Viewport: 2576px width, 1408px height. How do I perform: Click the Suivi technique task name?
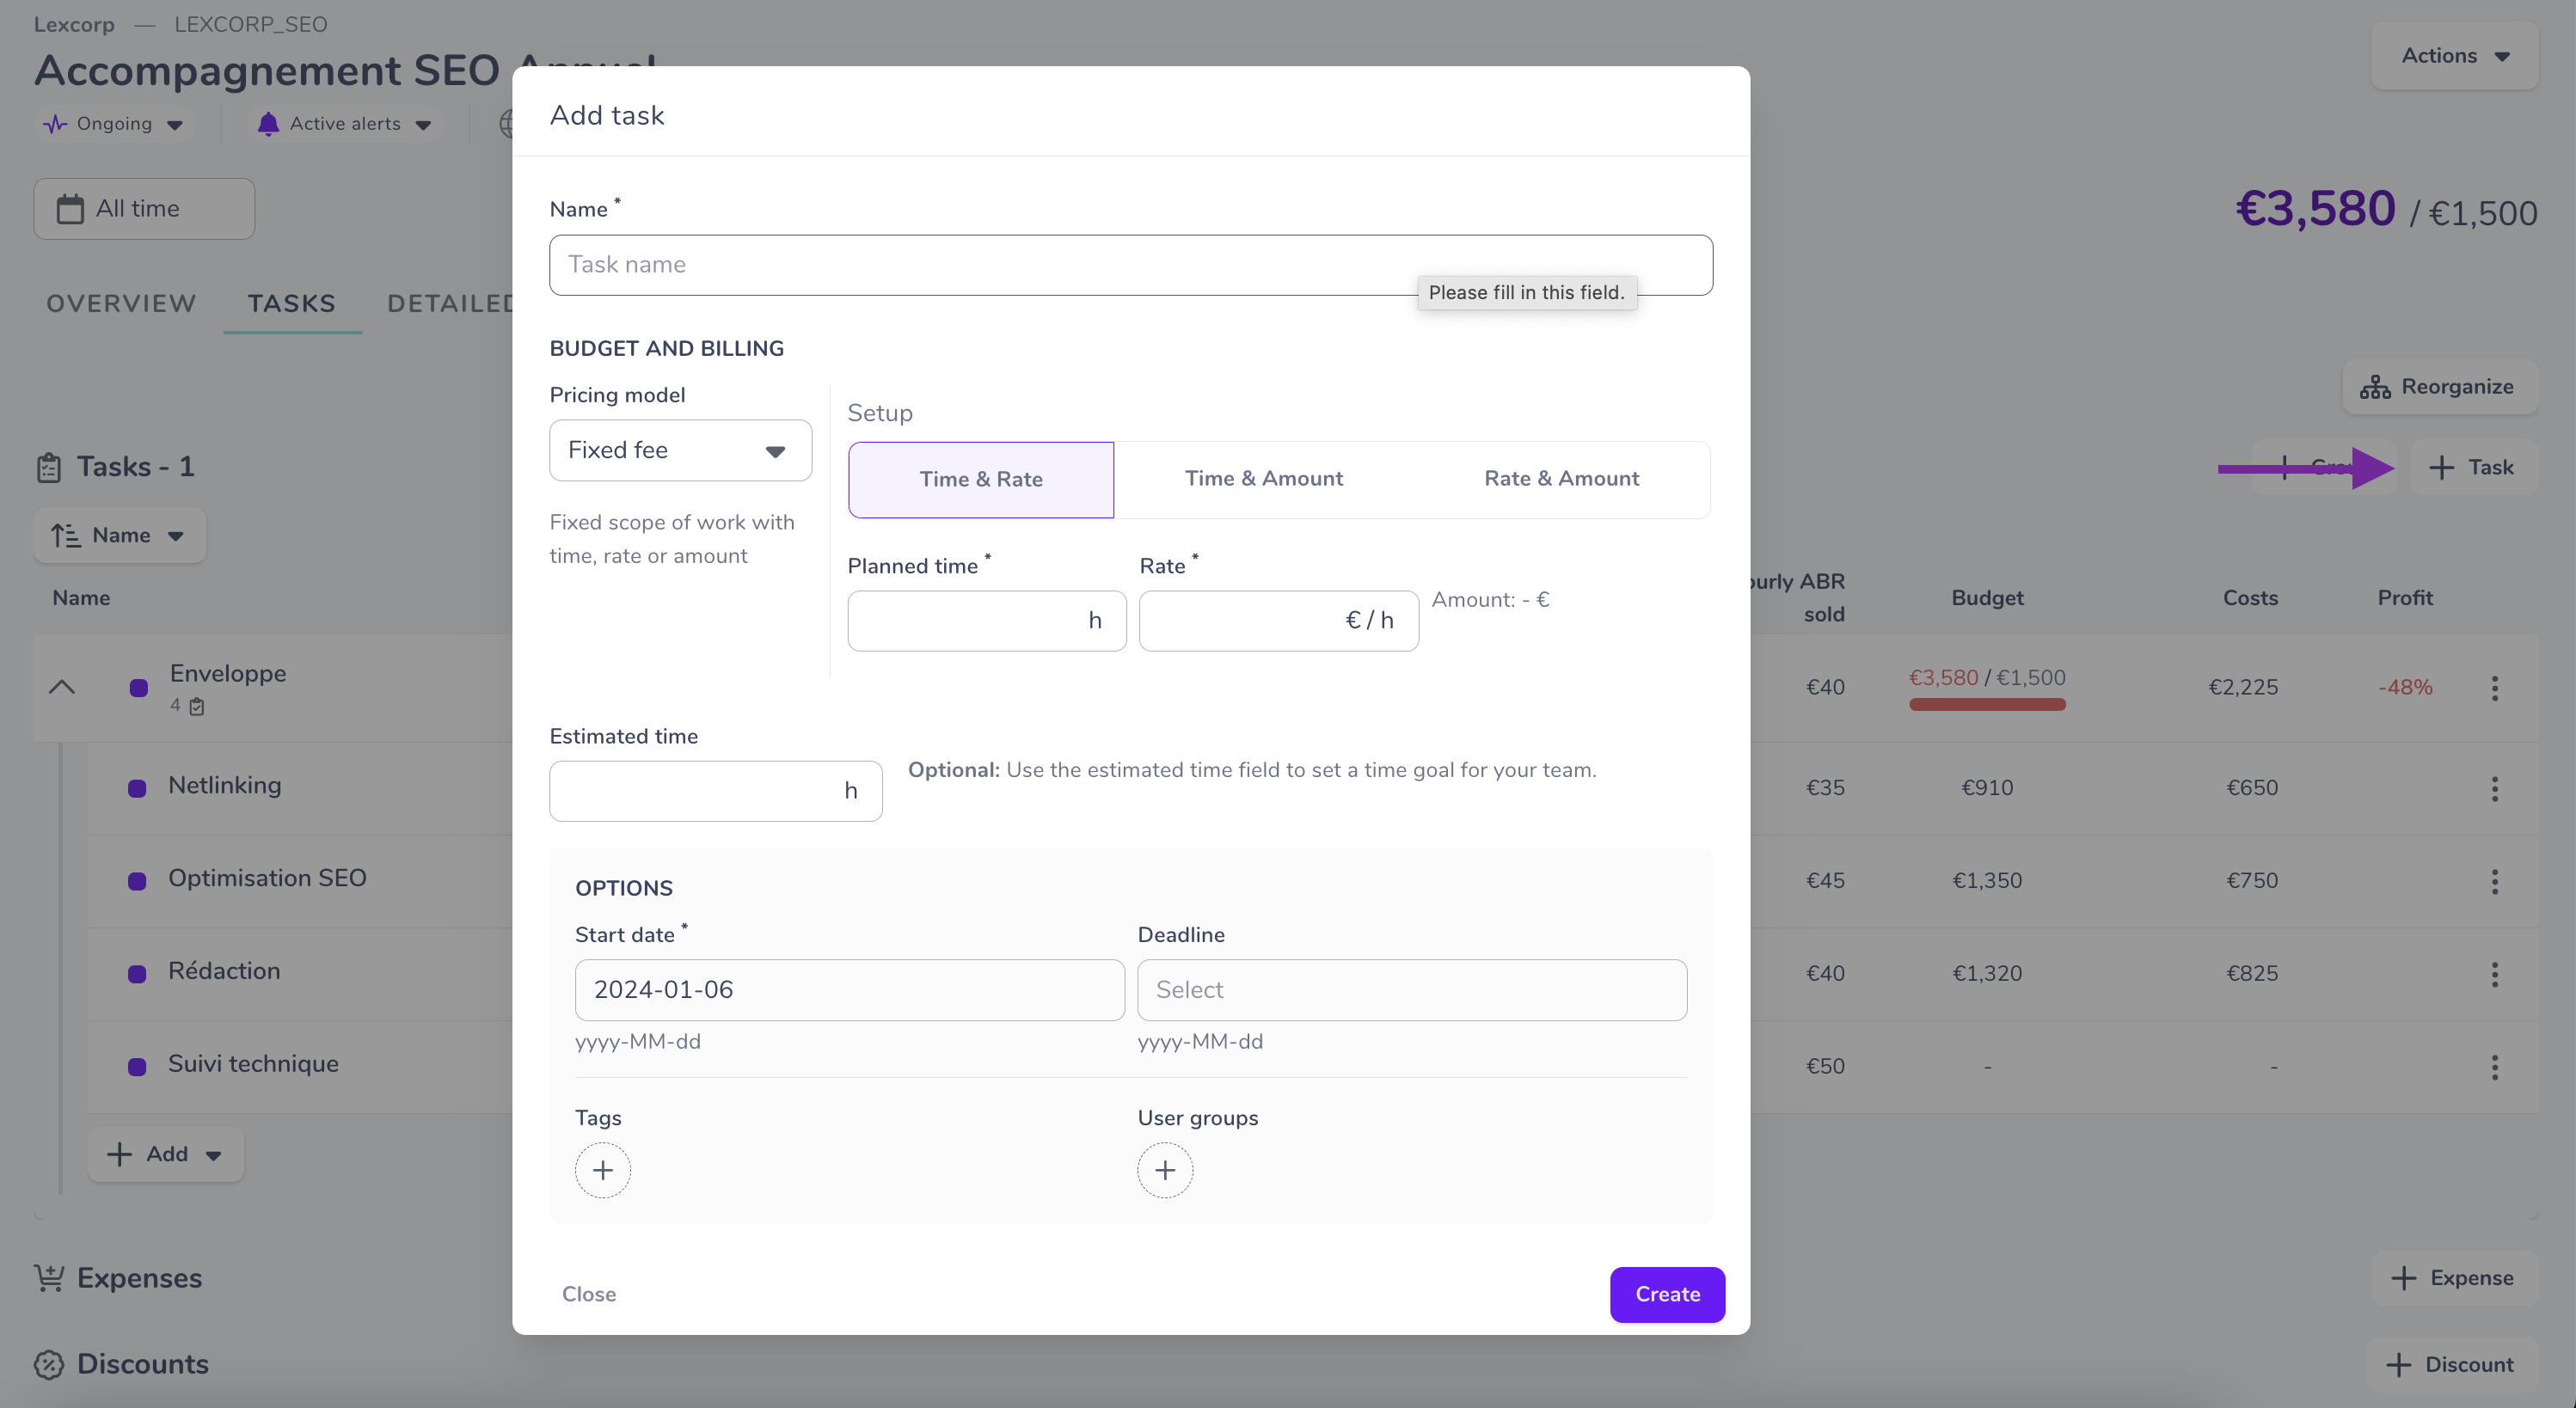[x=253, y=1064]
